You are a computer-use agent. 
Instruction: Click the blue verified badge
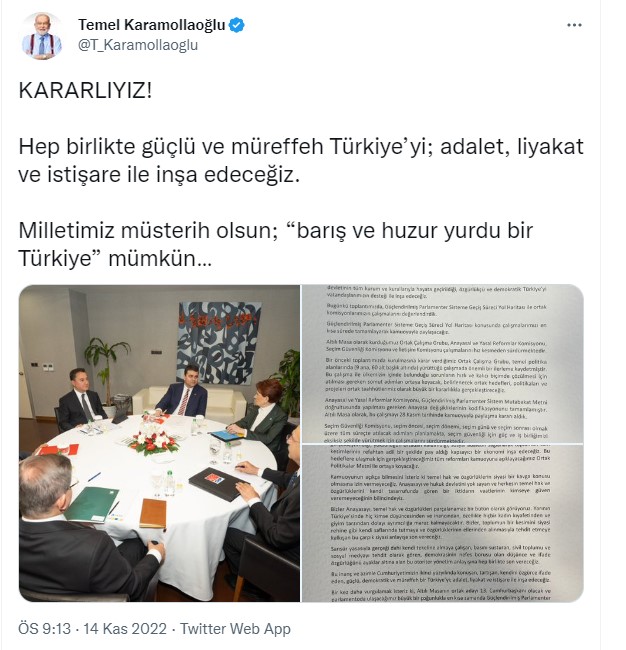[237, 25]
